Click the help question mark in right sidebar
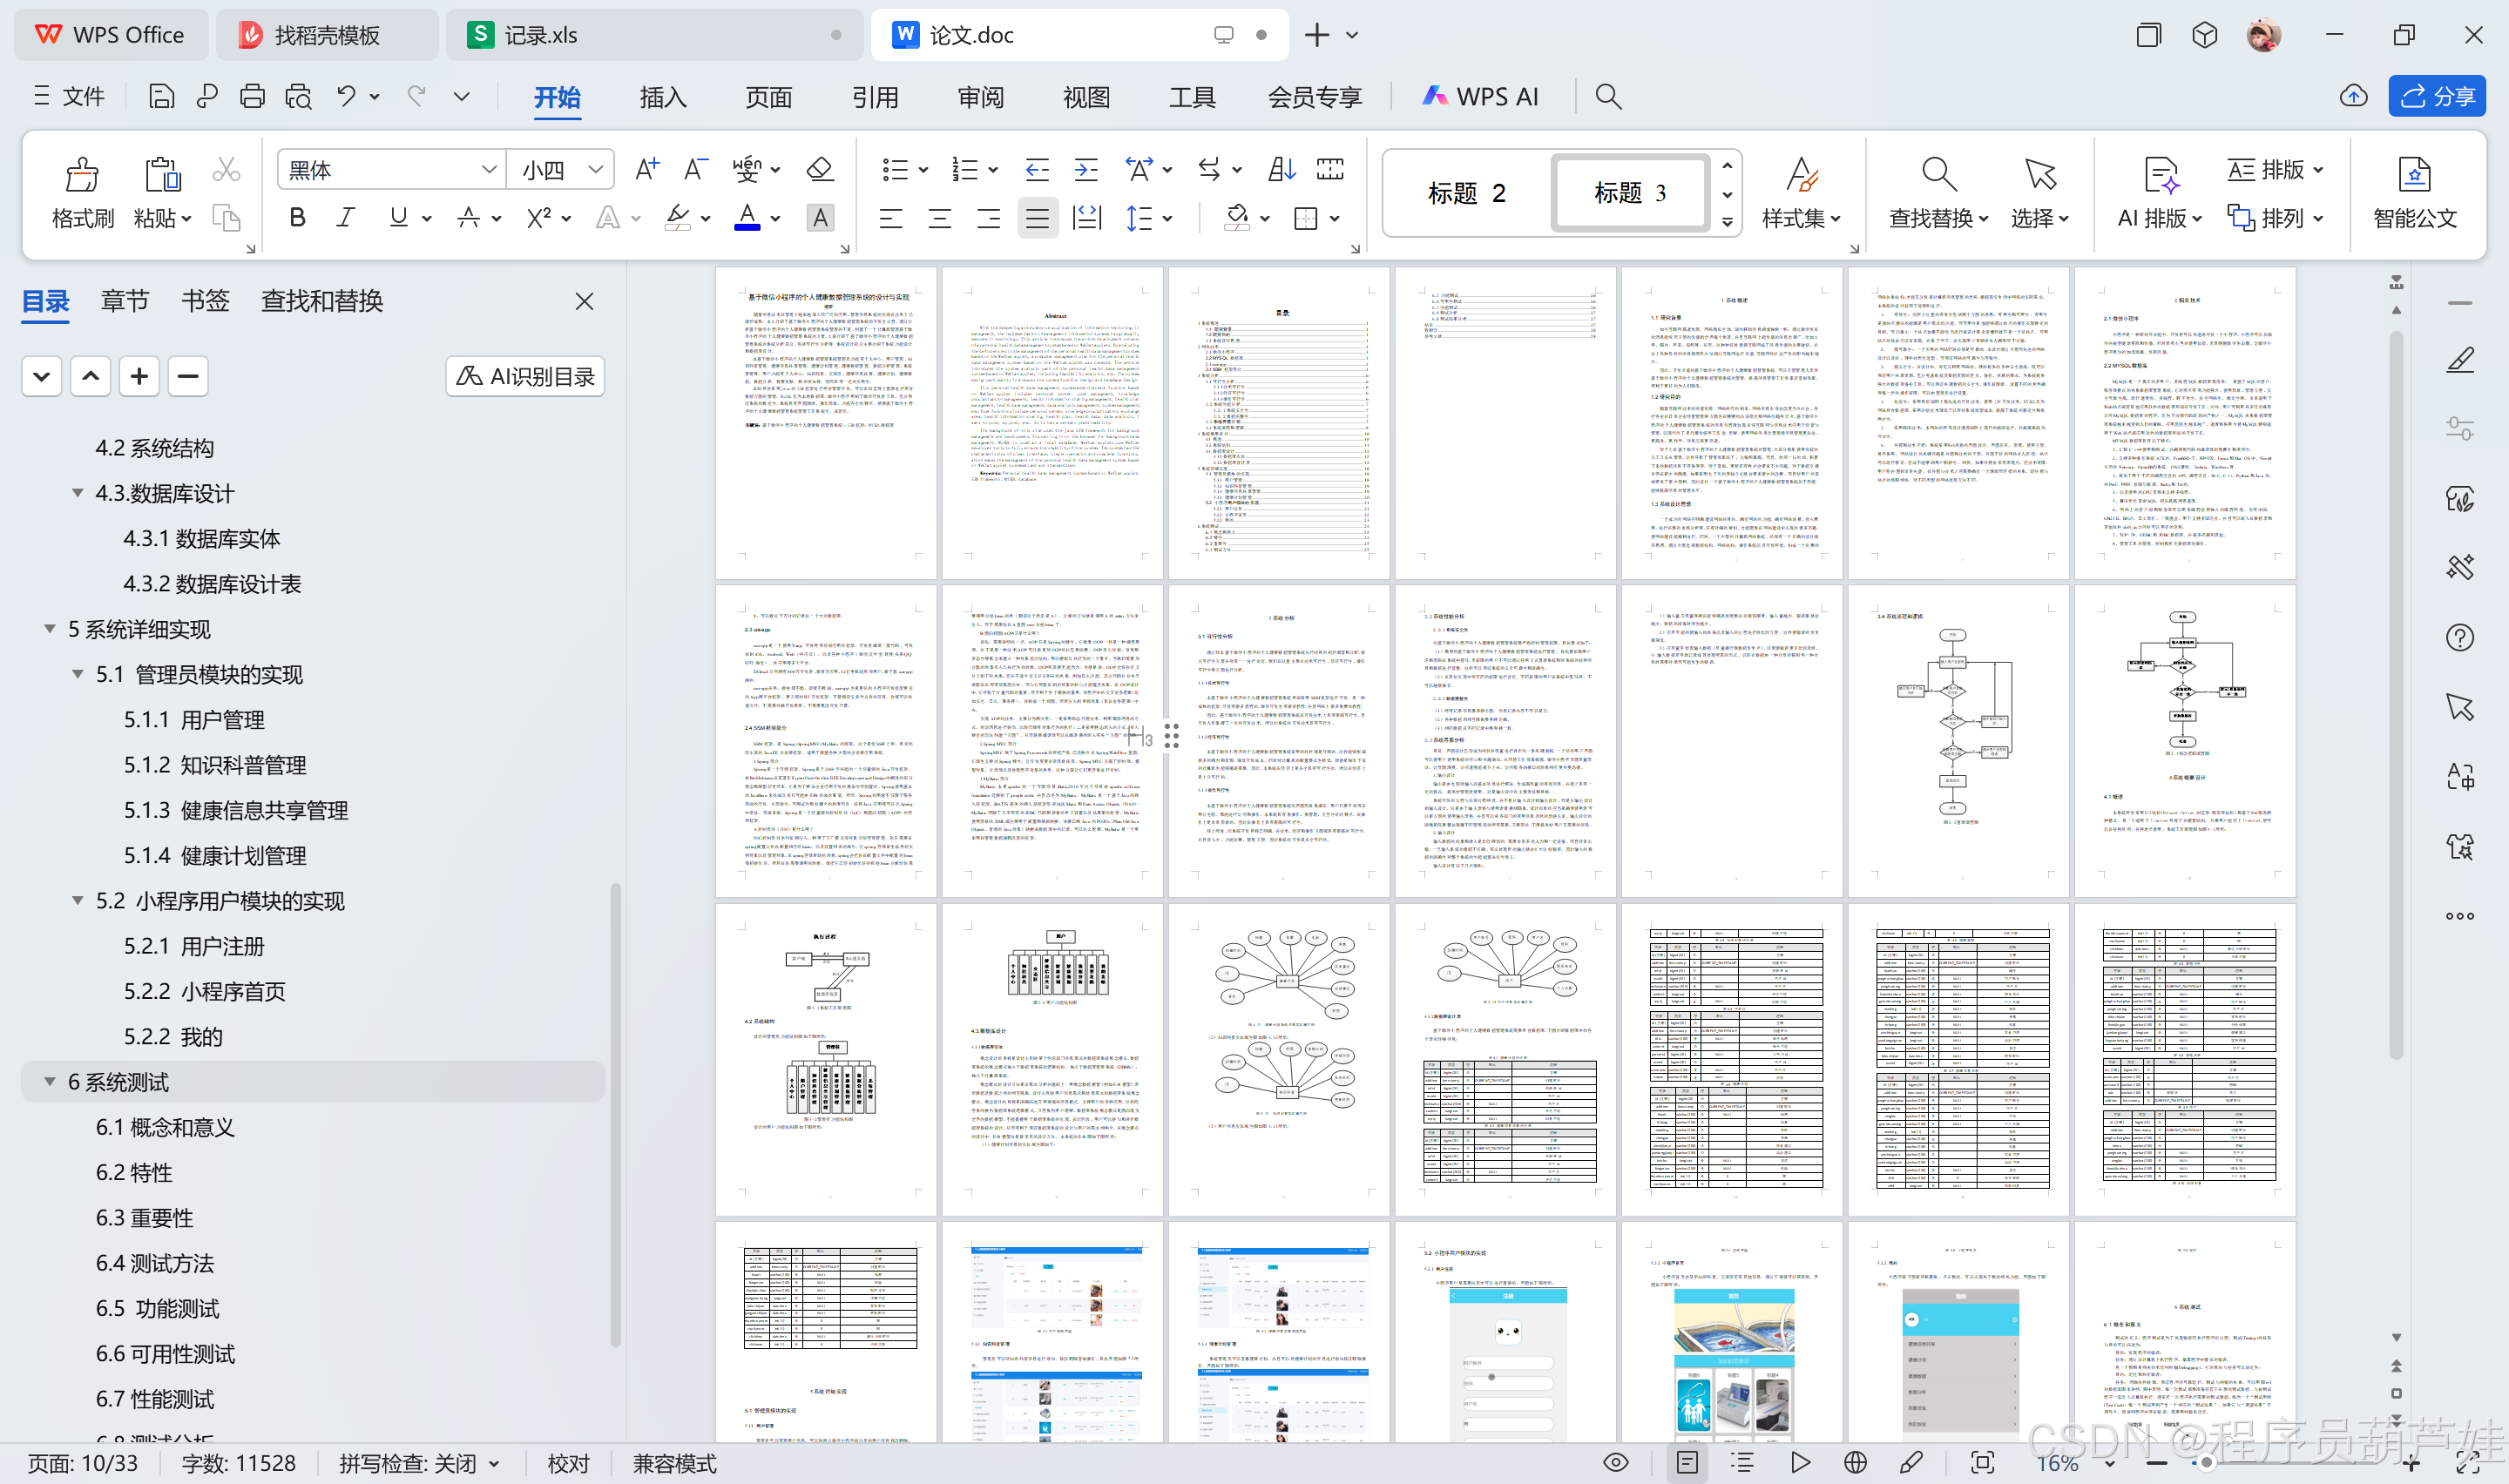2509x1484 pixels. 2460,638
